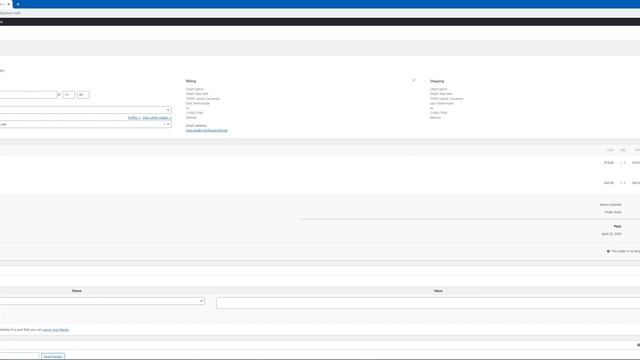Screen dimensions: 640x360
Task: Click the Paid label in order totals
Action: pos(617,226)
